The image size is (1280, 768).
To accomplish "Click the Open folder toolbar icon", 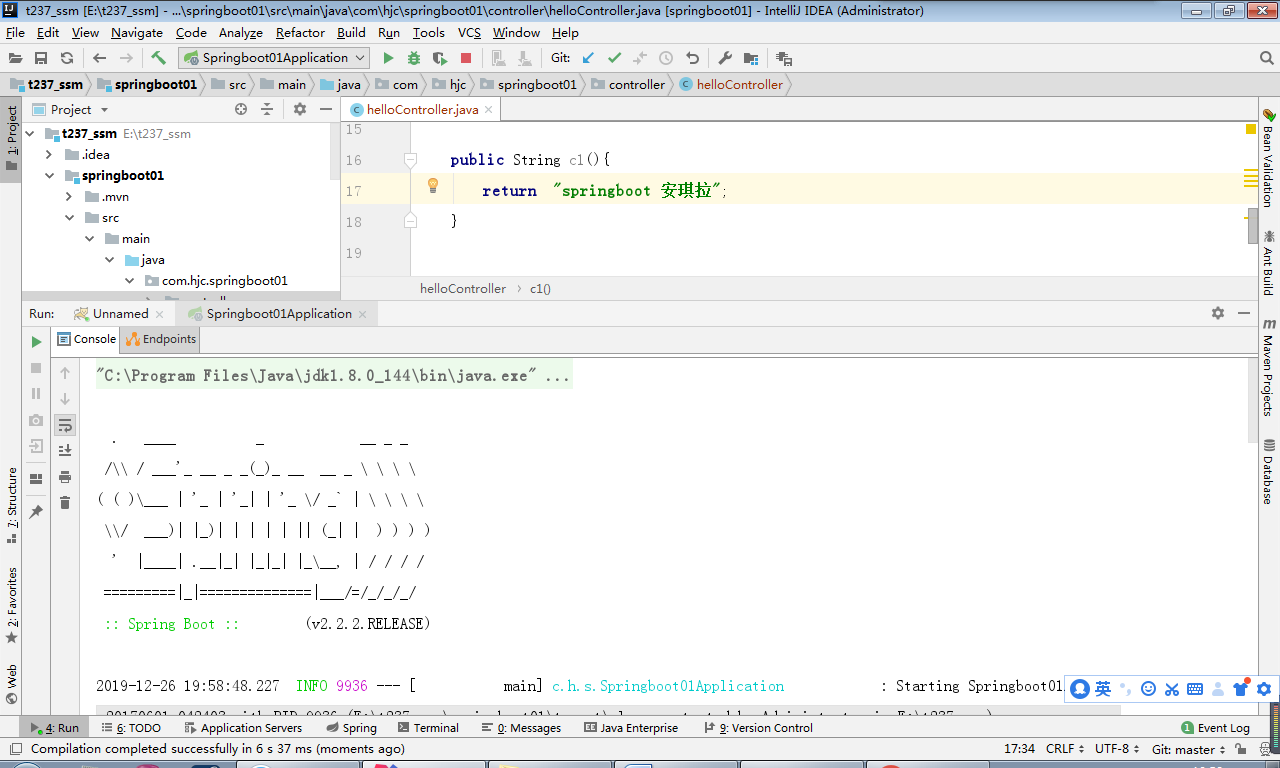I will coord(15,58).
